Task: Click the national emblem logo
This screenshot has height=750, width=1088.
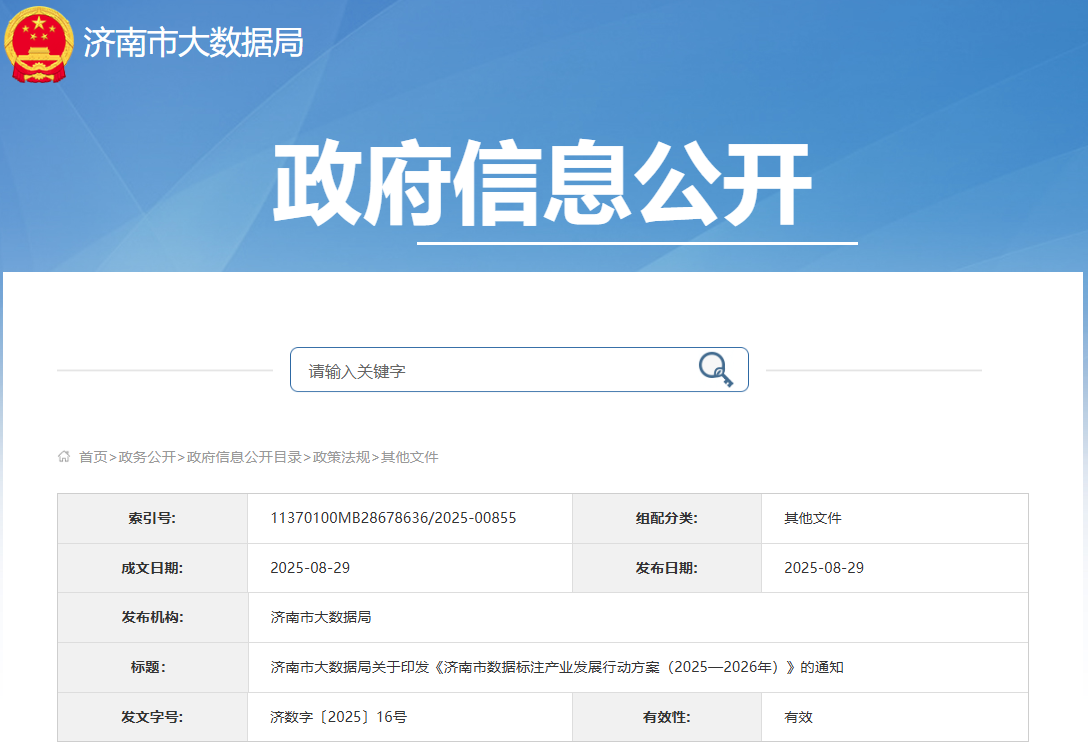Action: pos(39,43)
